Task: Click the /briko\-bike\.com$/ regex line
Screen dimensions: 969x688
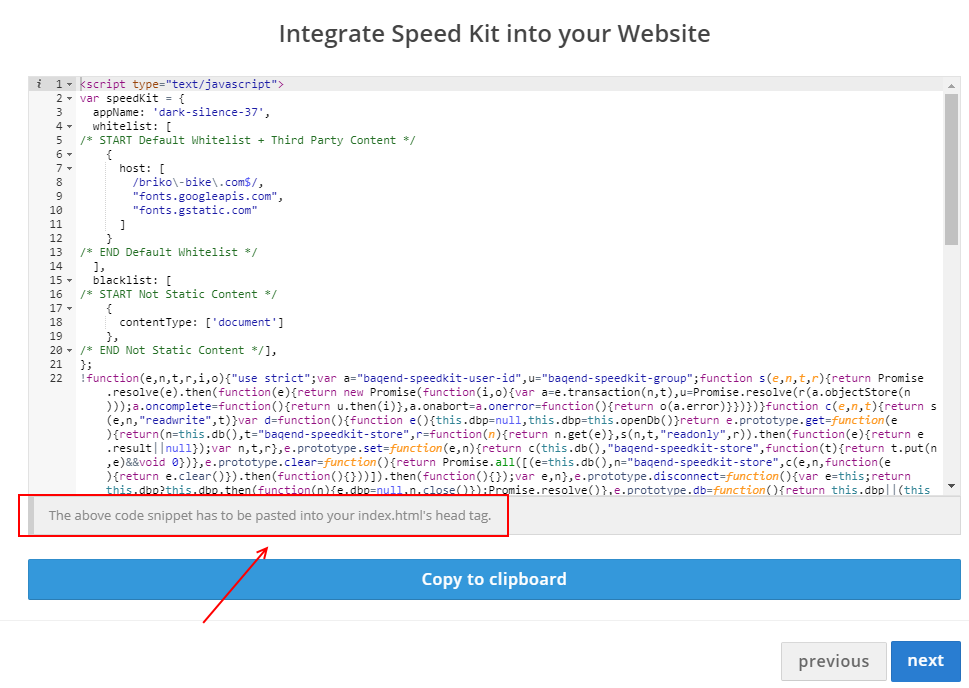Action: 197,182
